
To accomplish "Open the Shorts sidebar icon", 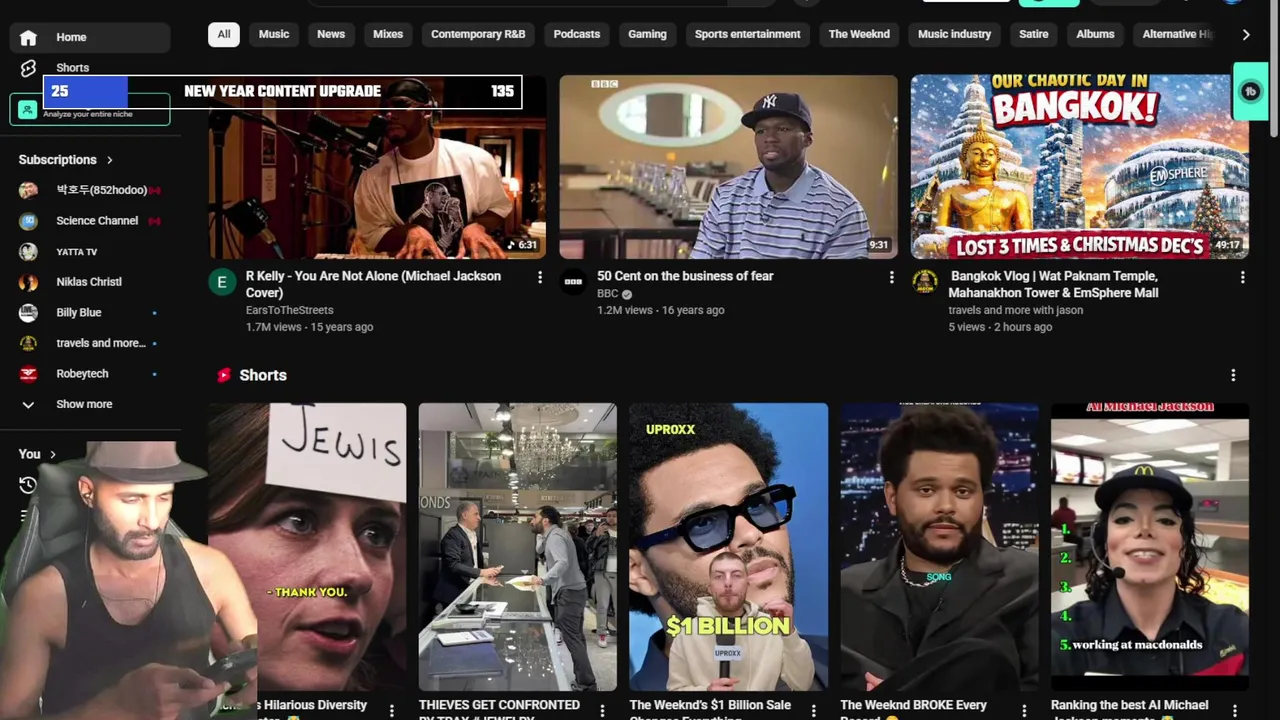I will 28,68.
